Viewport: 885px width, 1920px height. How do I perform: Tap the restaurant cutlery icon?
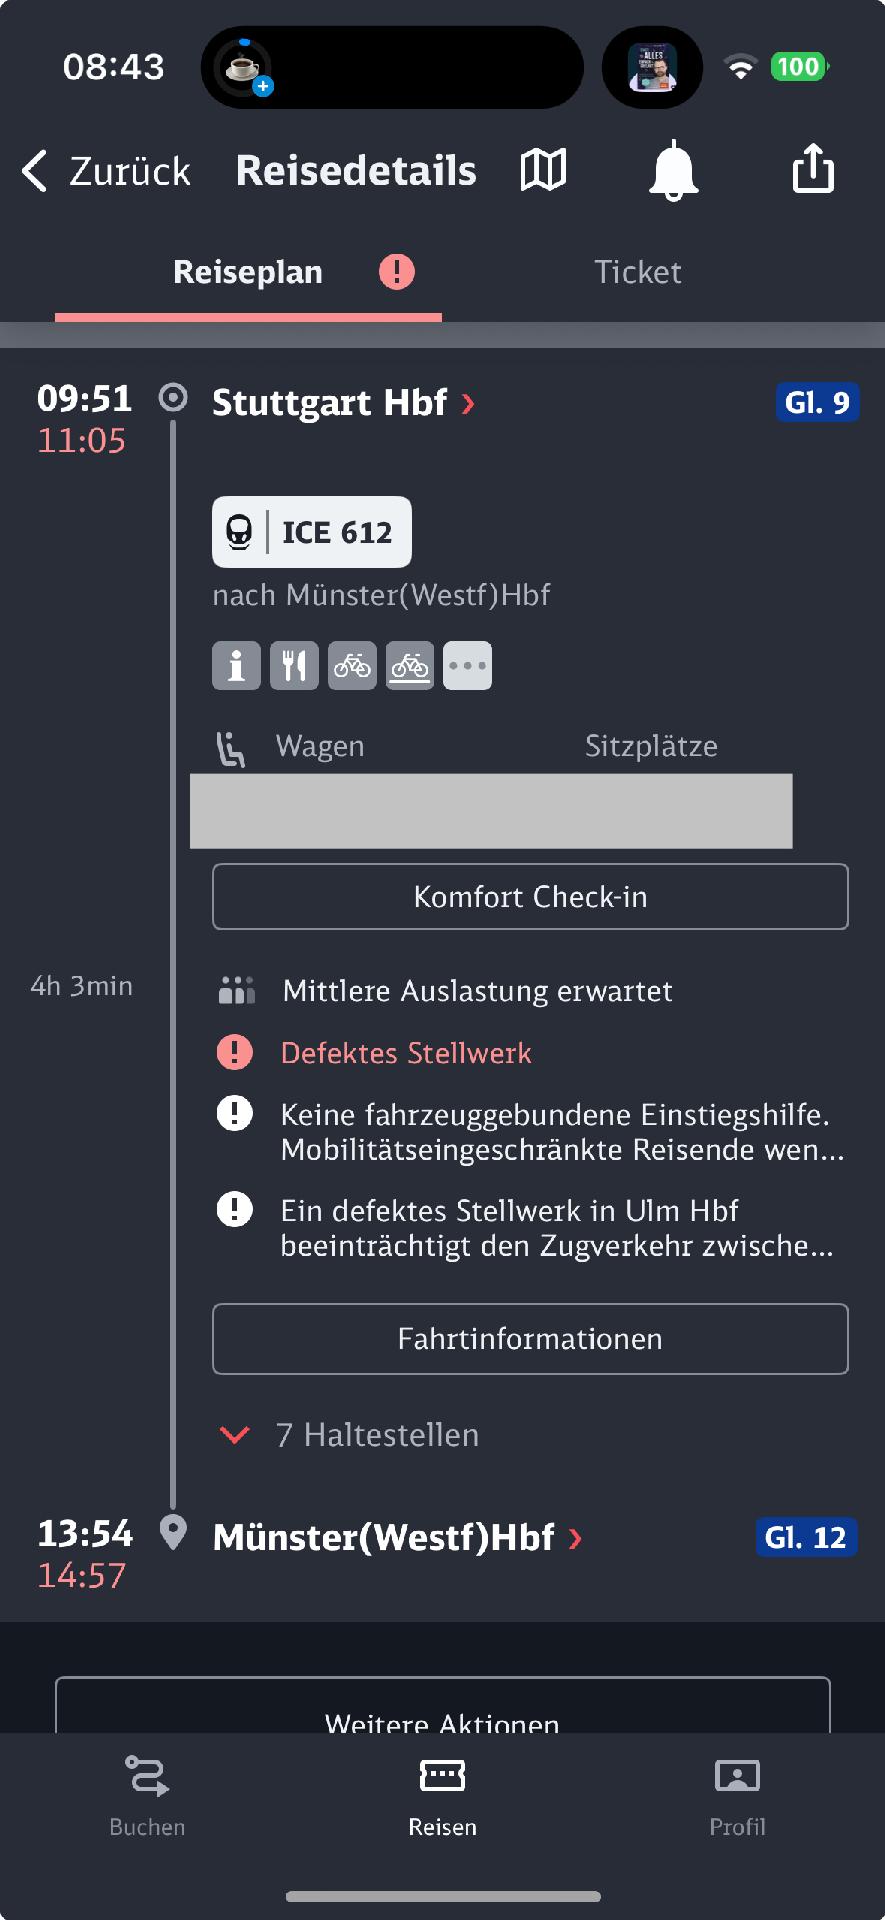pos(294,665)
